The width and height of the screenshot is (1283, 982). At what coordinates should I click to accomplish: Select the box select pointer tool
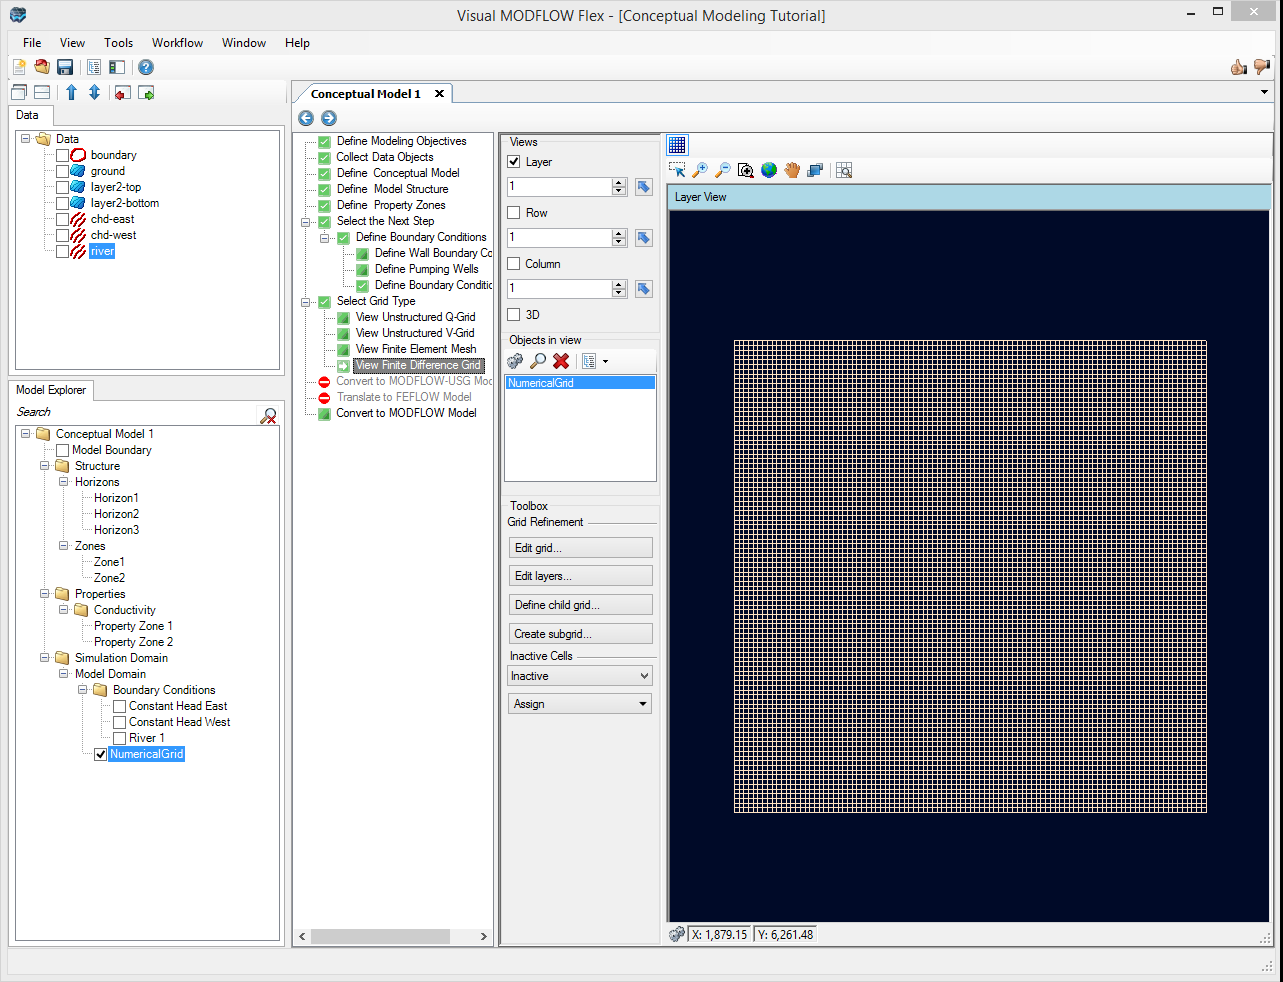click(x=677, y=170)
